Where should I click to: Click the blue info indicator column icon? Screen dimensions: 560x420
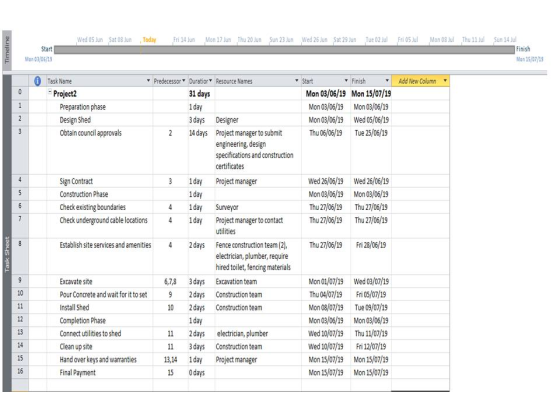click(x=37, y=81)
